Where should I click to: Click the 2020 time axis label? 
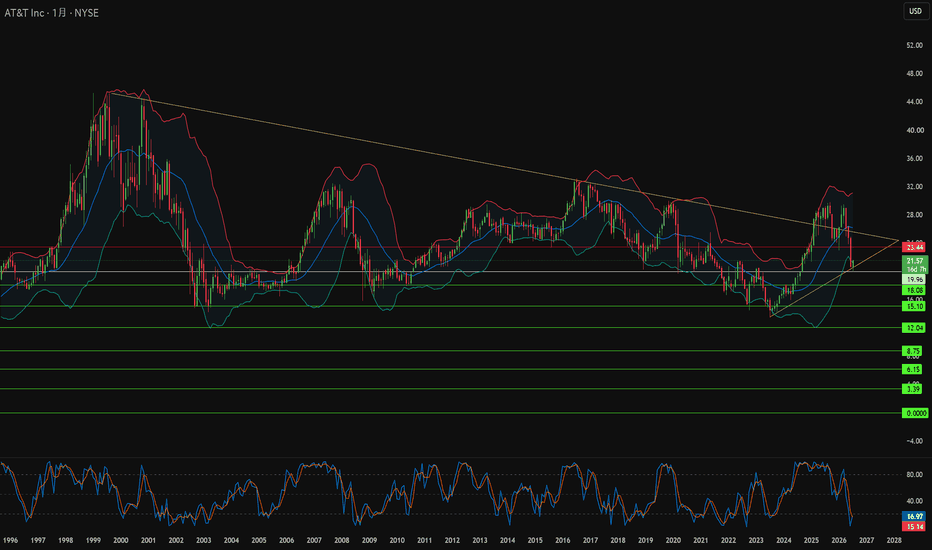[673, 540]
